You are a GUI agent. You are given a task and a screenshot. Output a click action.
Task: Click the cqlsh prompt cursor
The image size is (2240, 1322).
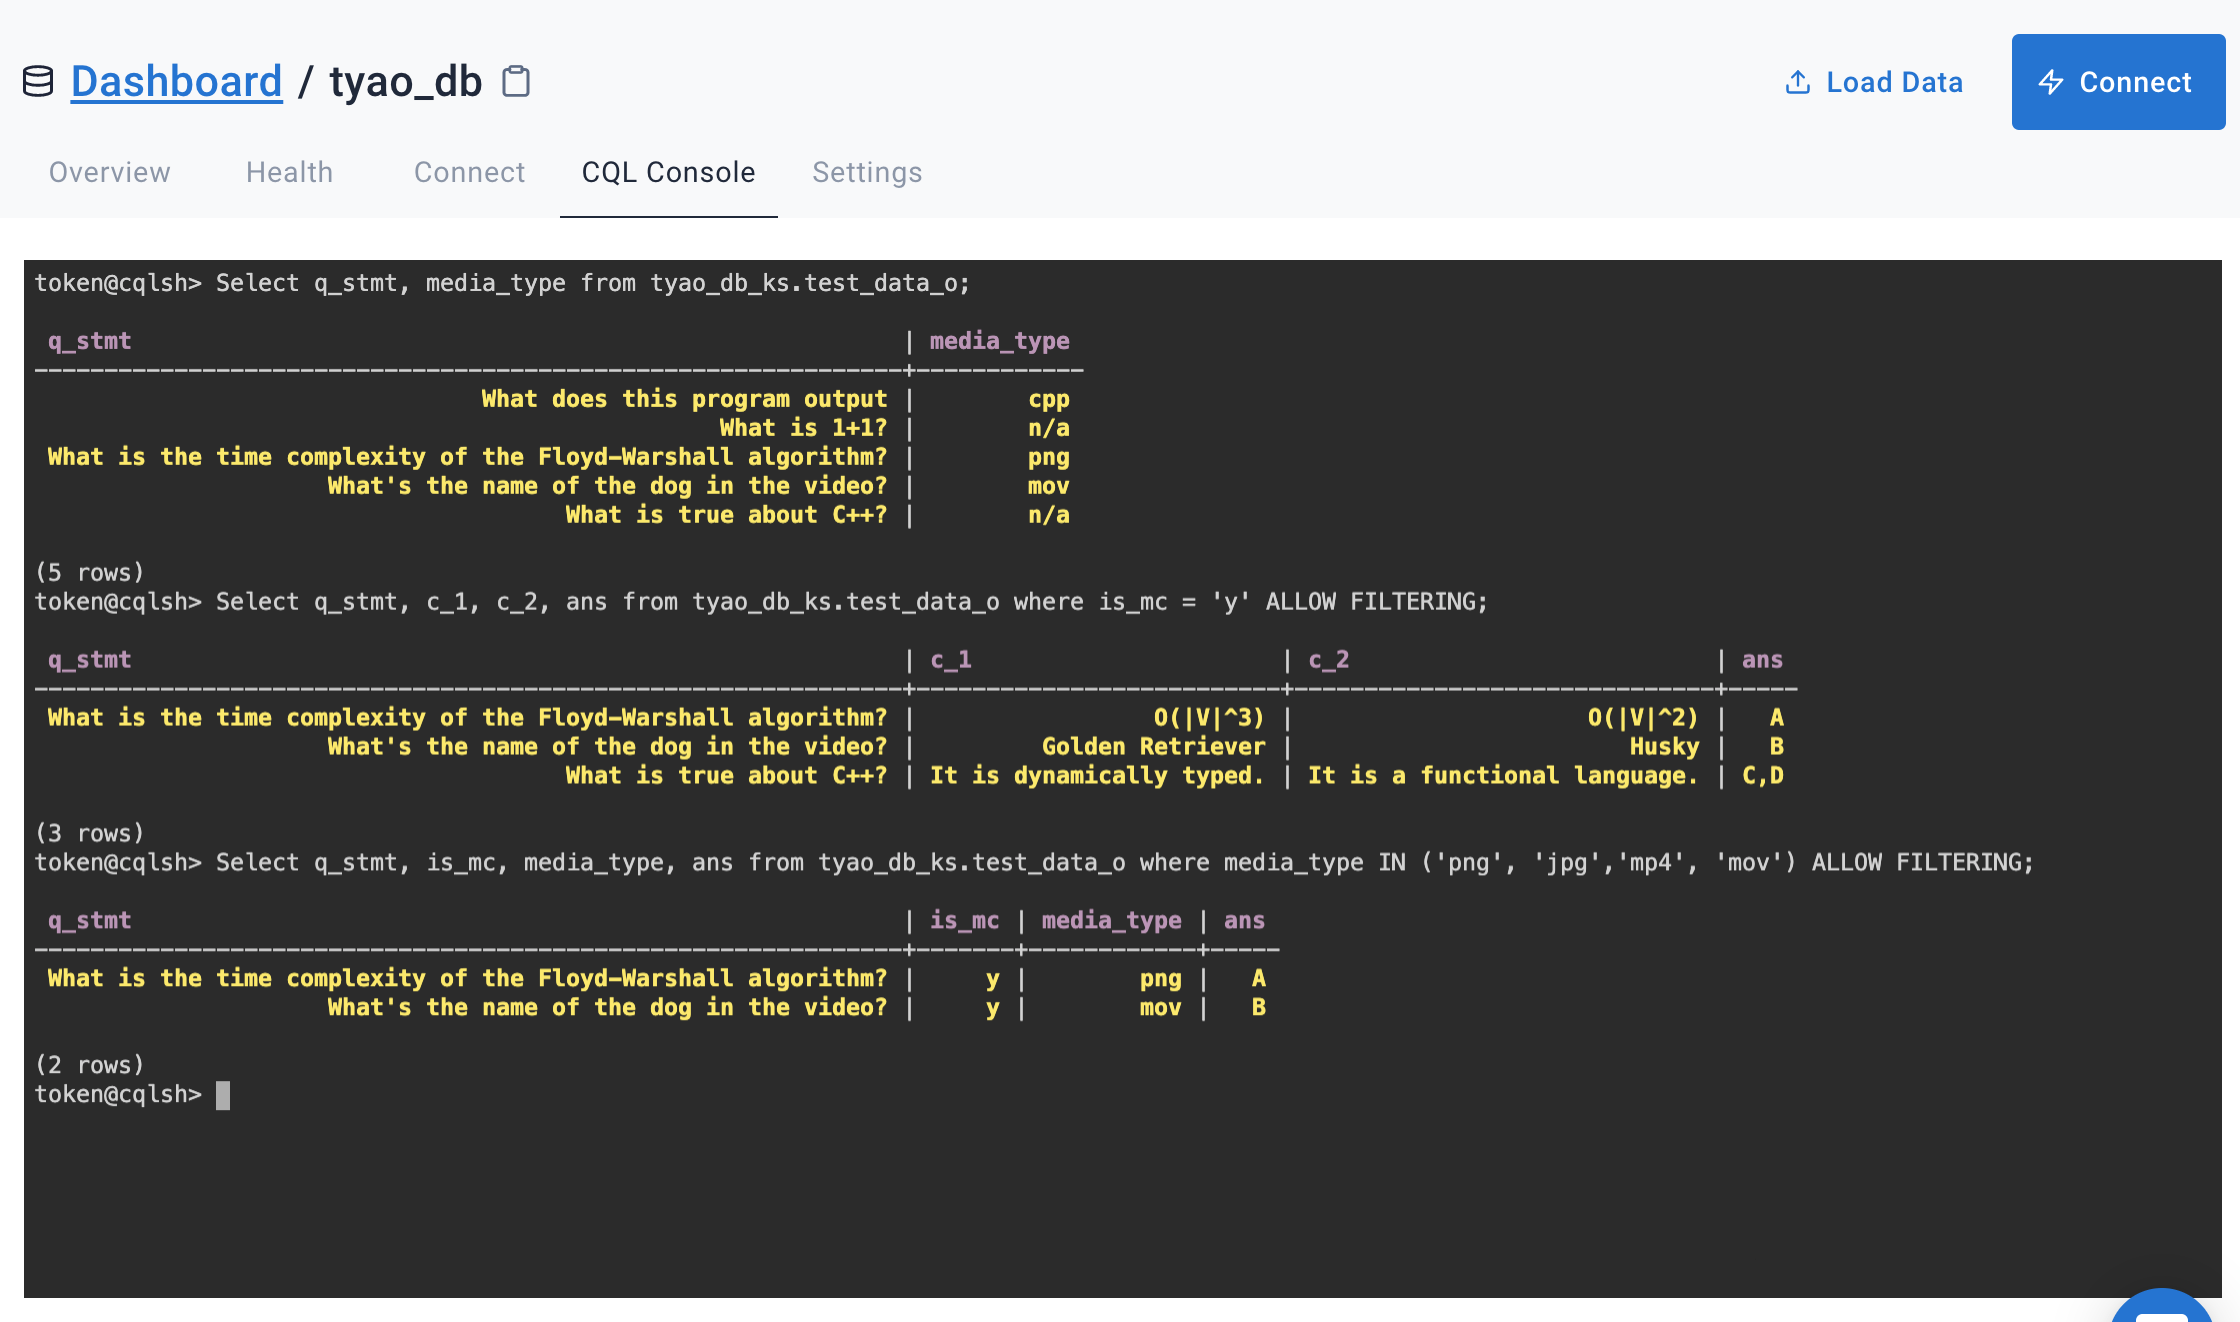pyautogui.click(x=223, y=1095)
